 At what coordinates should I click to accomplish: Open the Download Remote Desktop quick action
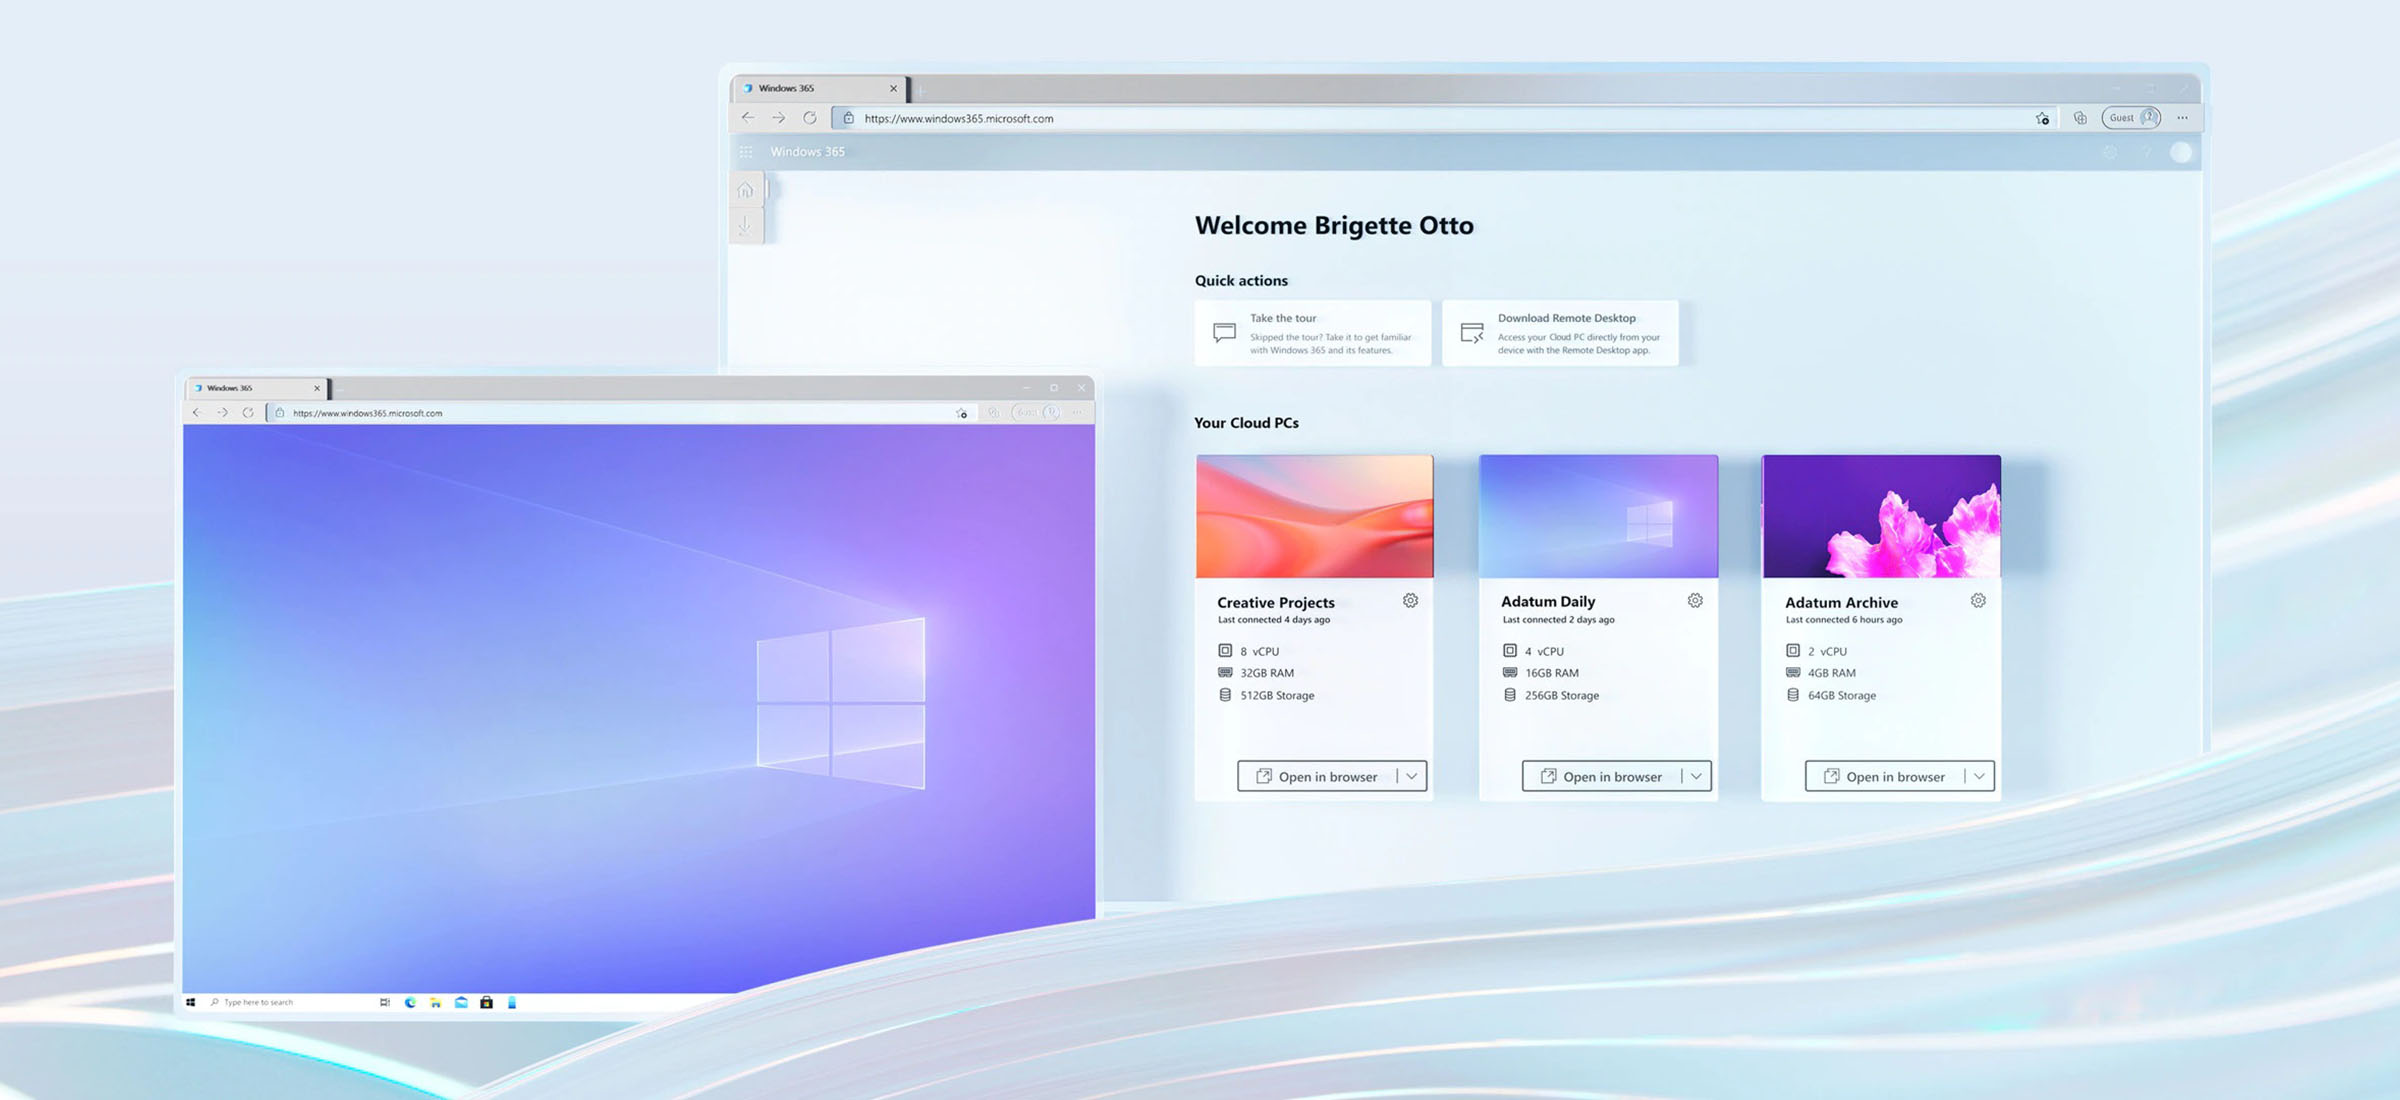point(1560,333)
